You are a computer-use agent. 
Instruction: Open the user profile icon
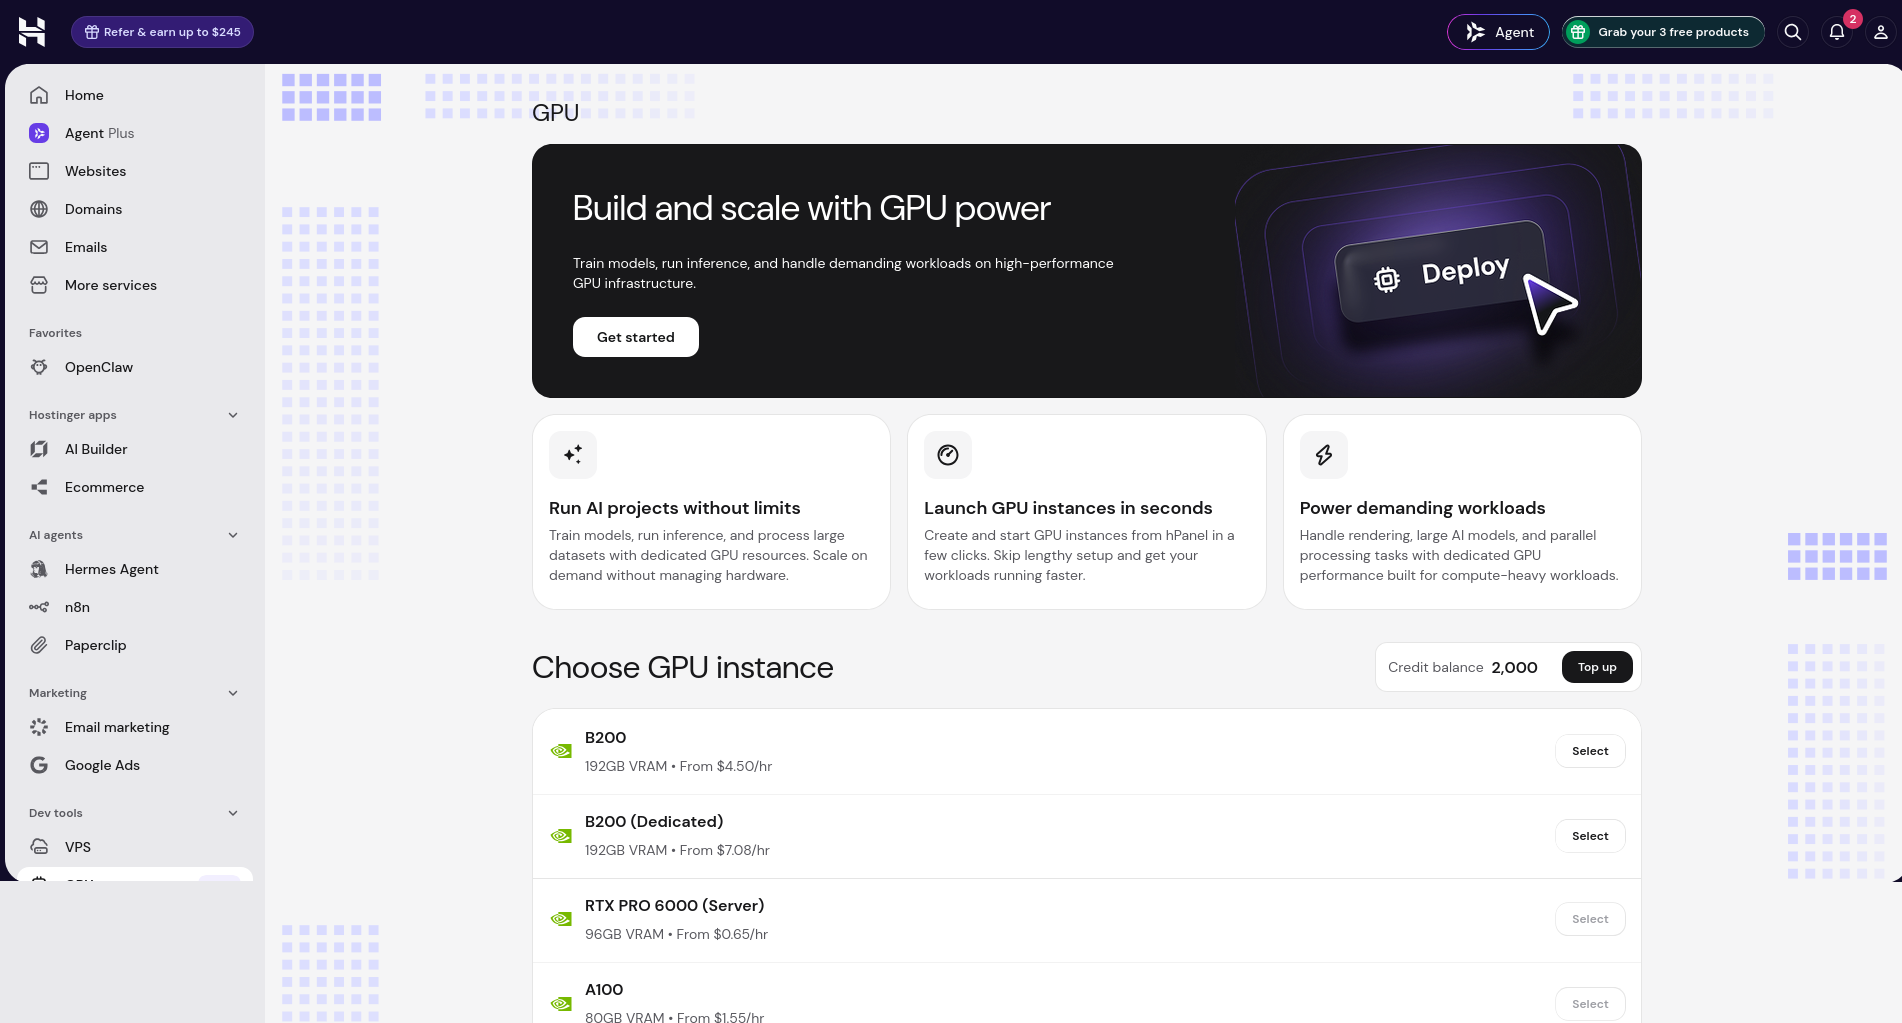[x=1880, y=32]
